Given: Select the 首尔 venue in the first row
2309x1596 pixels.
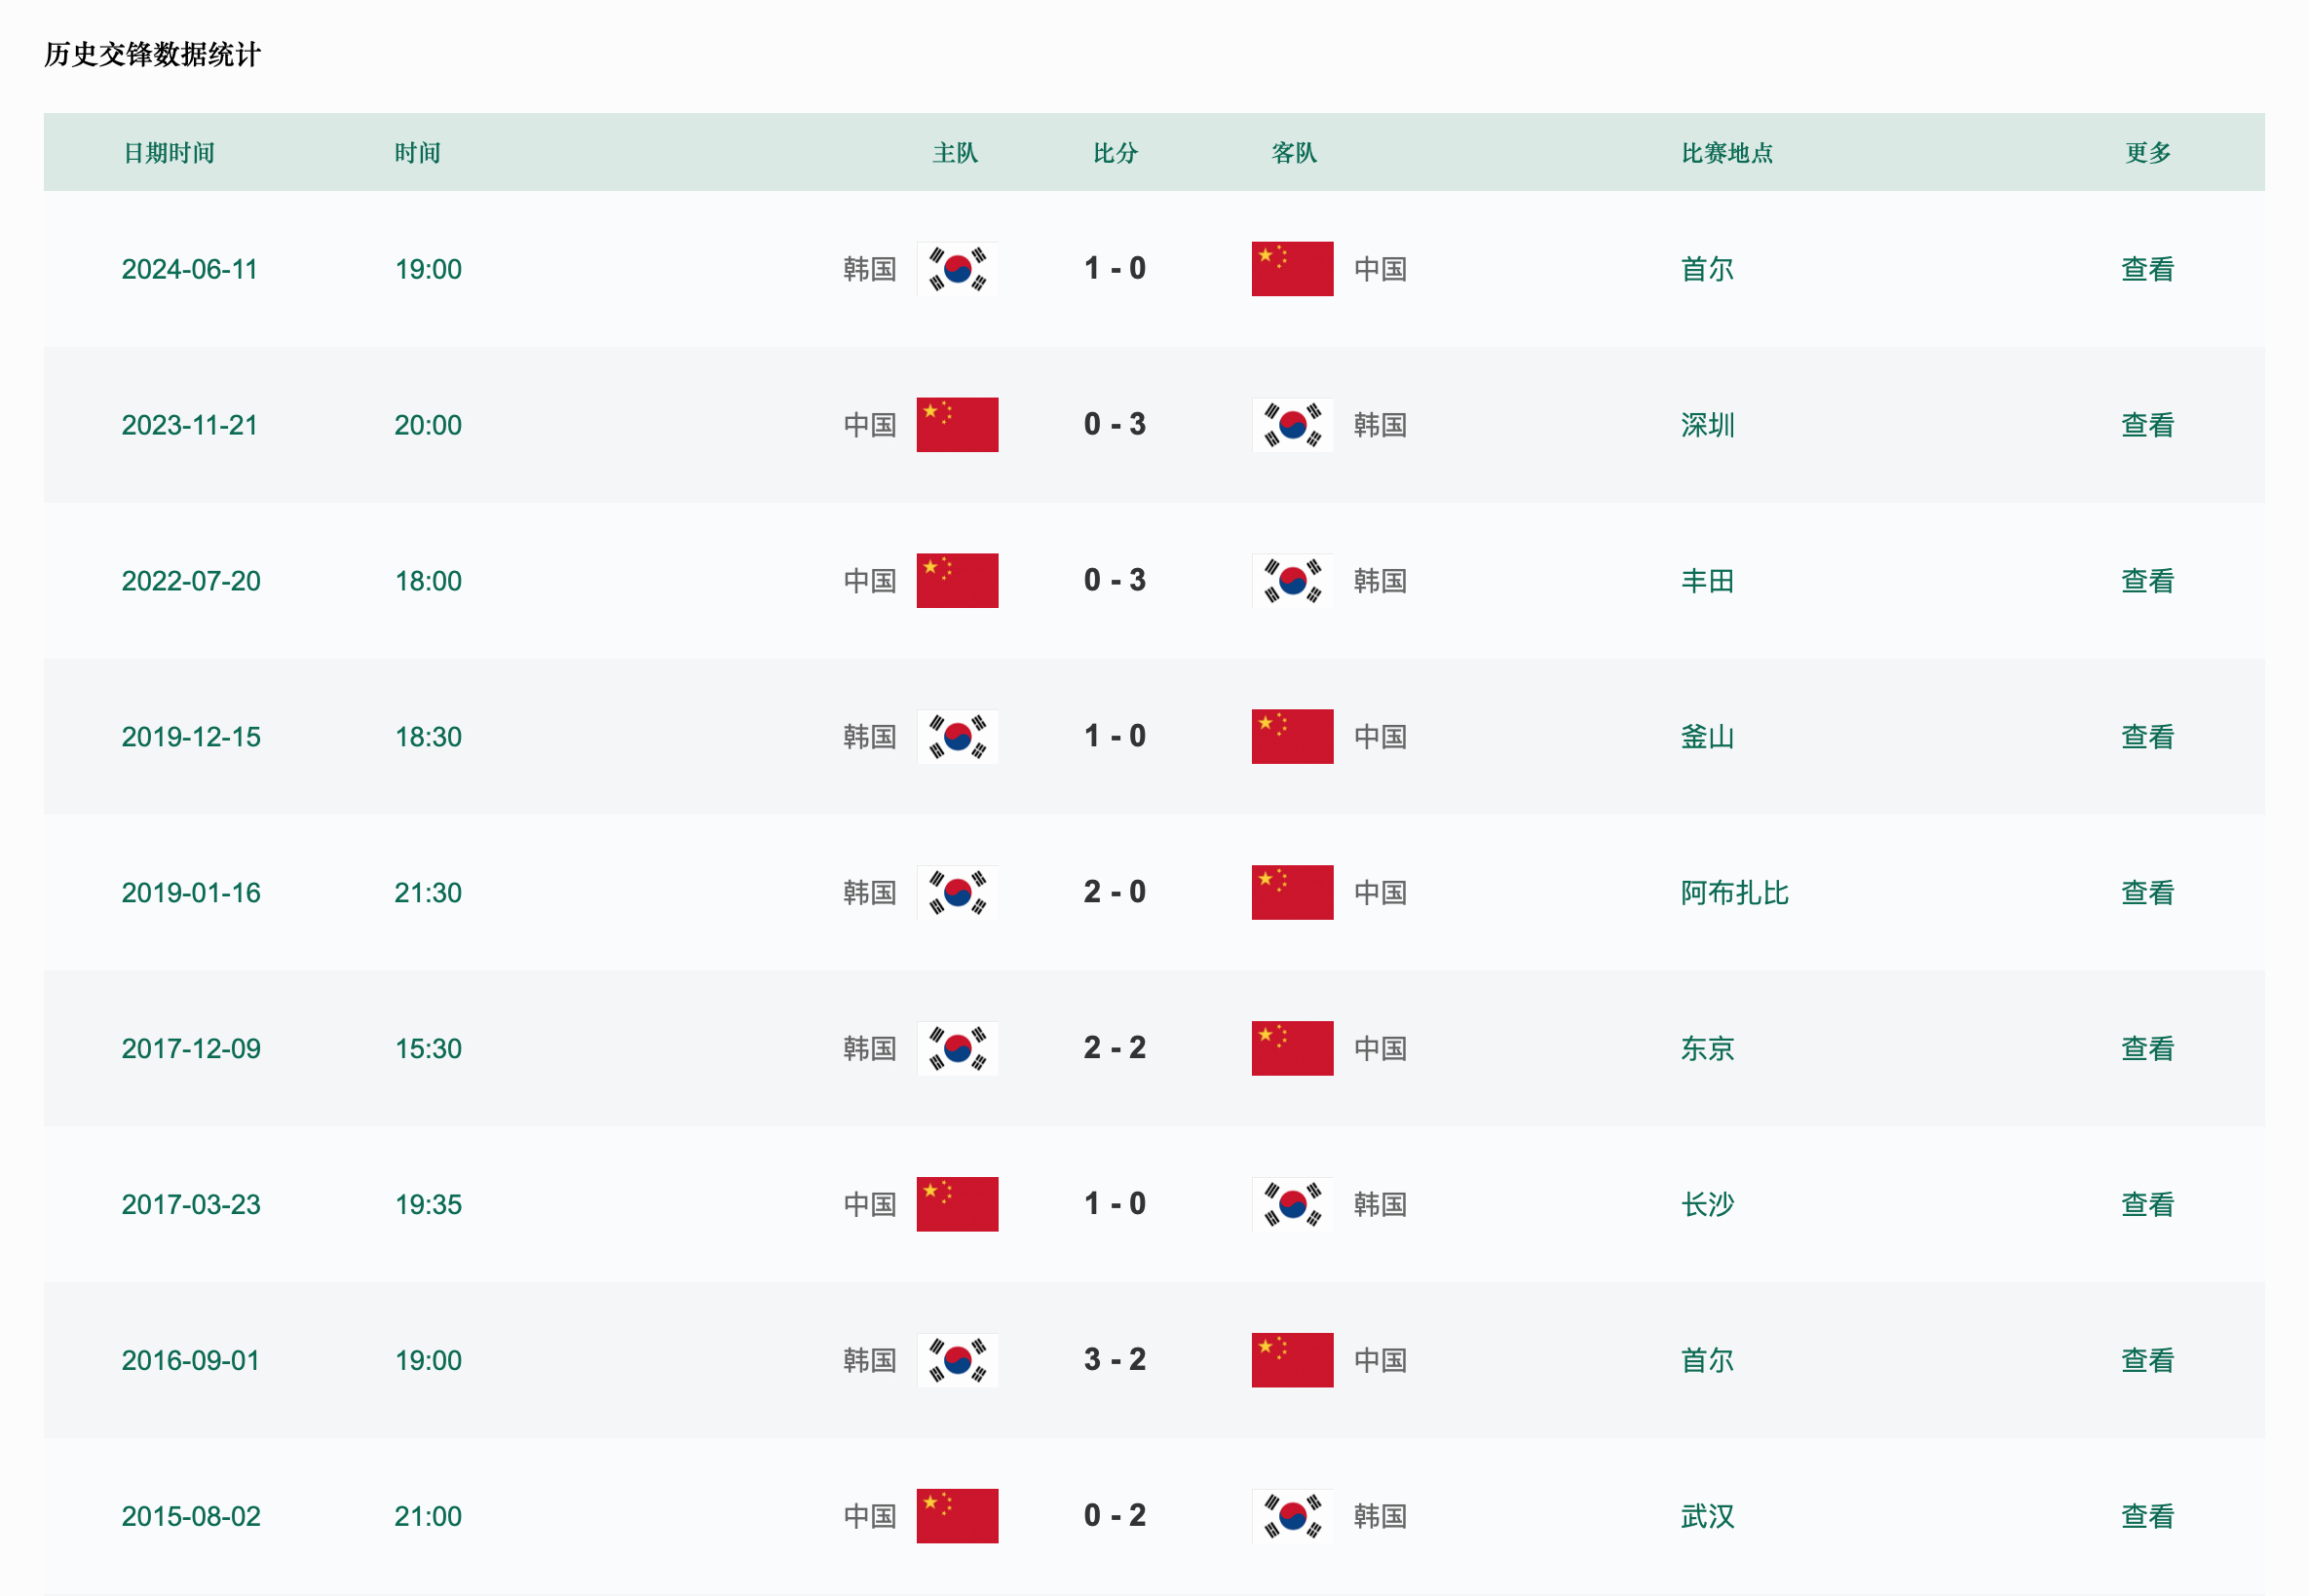Looking at the screenshot, I should click(x=1707, y=269).
